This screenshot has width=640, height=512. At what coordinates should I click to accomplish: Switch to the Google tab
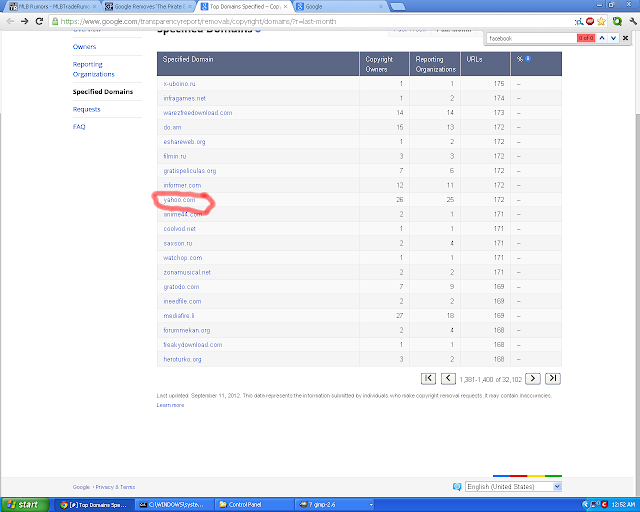[340, 7]
